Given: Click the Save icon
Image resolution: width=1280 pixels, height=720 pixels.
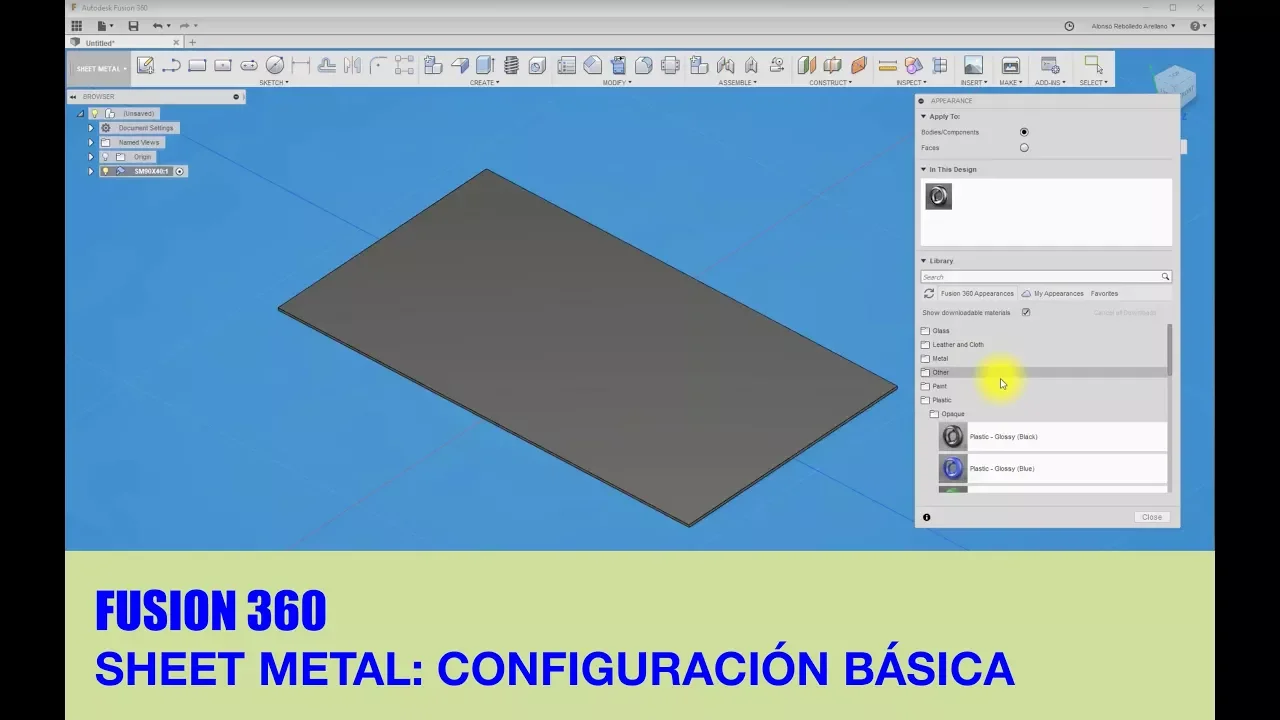Looking at the screenshot, I should click(x=133, y=26).
